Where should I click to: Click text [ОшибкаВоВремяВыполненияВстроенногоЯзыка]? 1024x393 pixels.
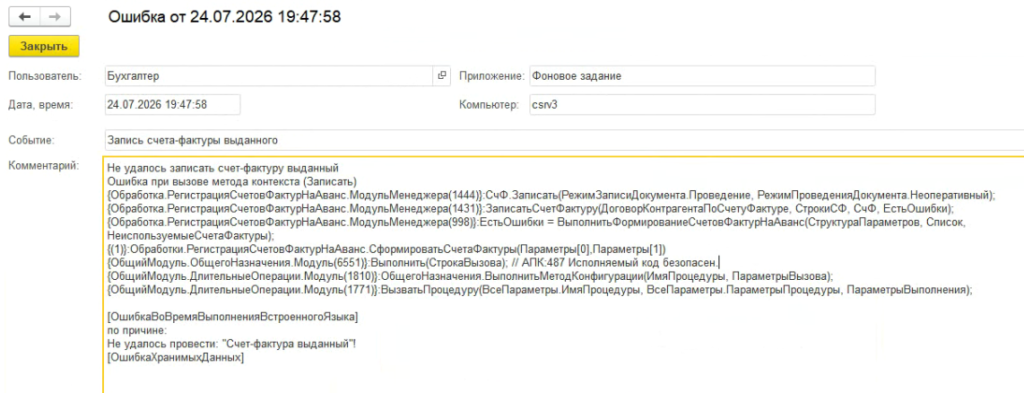point(232,318)
